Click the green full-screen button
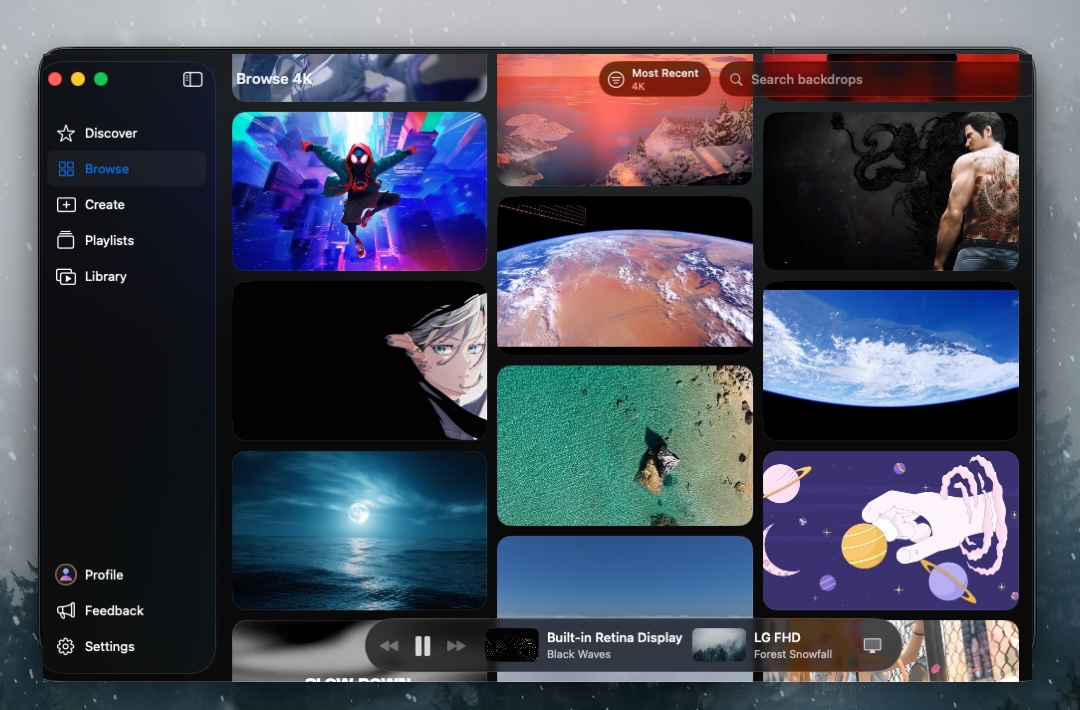1080x710 pixels. [101, 79]
